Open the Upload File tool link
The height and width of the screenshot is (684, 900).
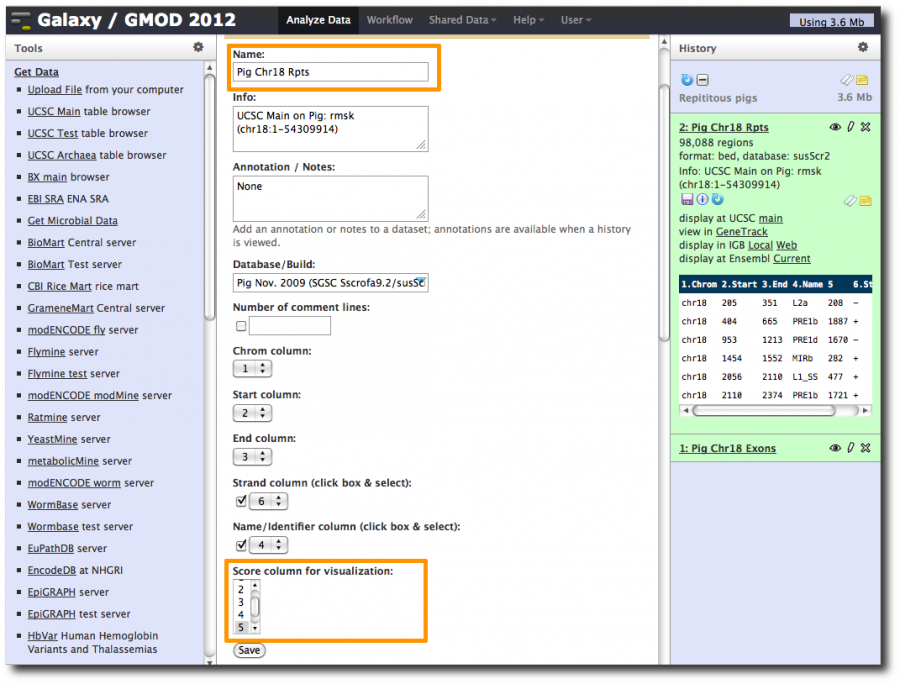point(55,90)
